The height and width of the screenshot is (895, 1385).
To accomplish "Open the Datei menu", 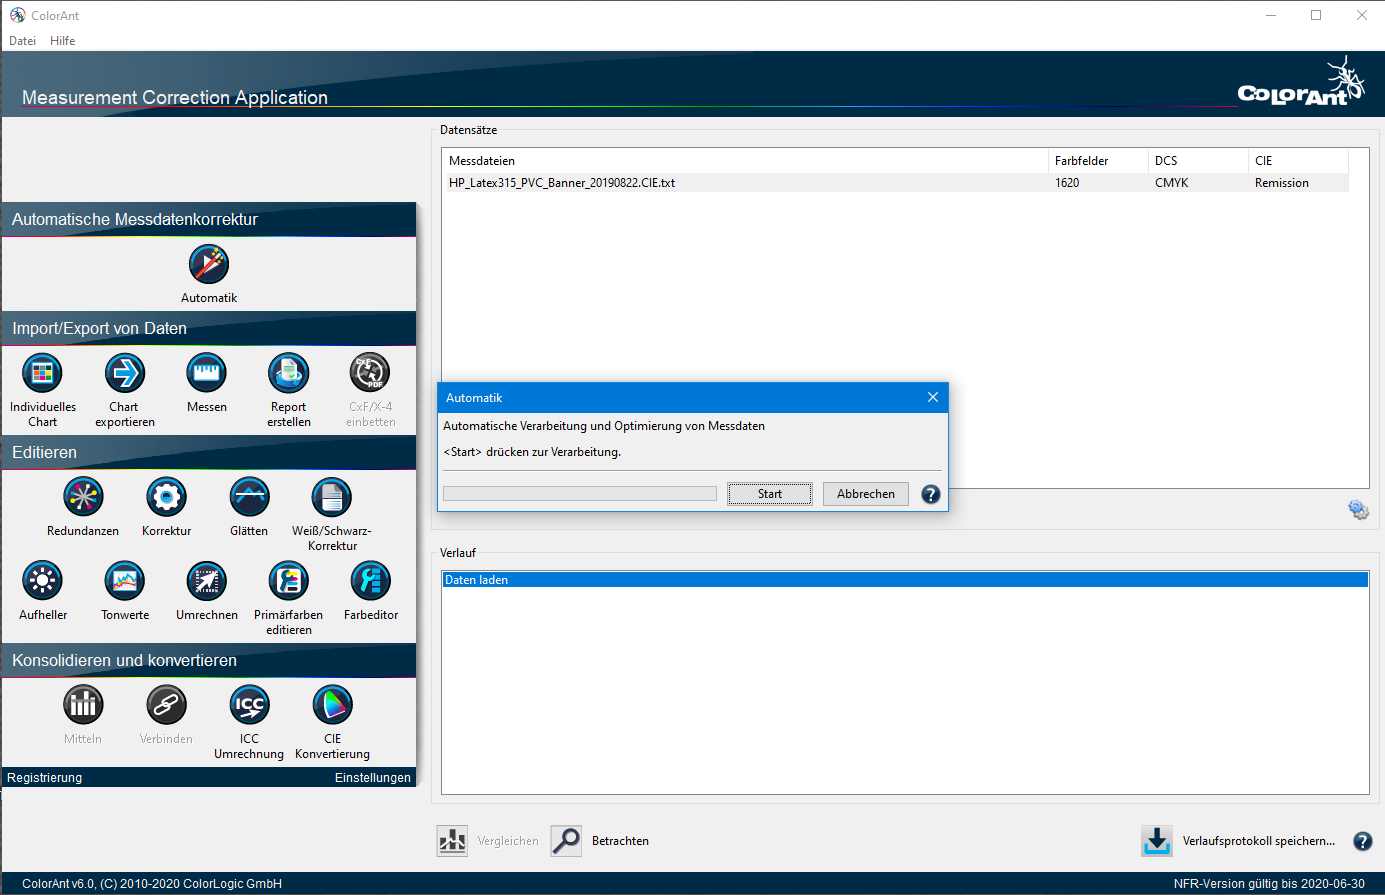I will tap(22, 41).
